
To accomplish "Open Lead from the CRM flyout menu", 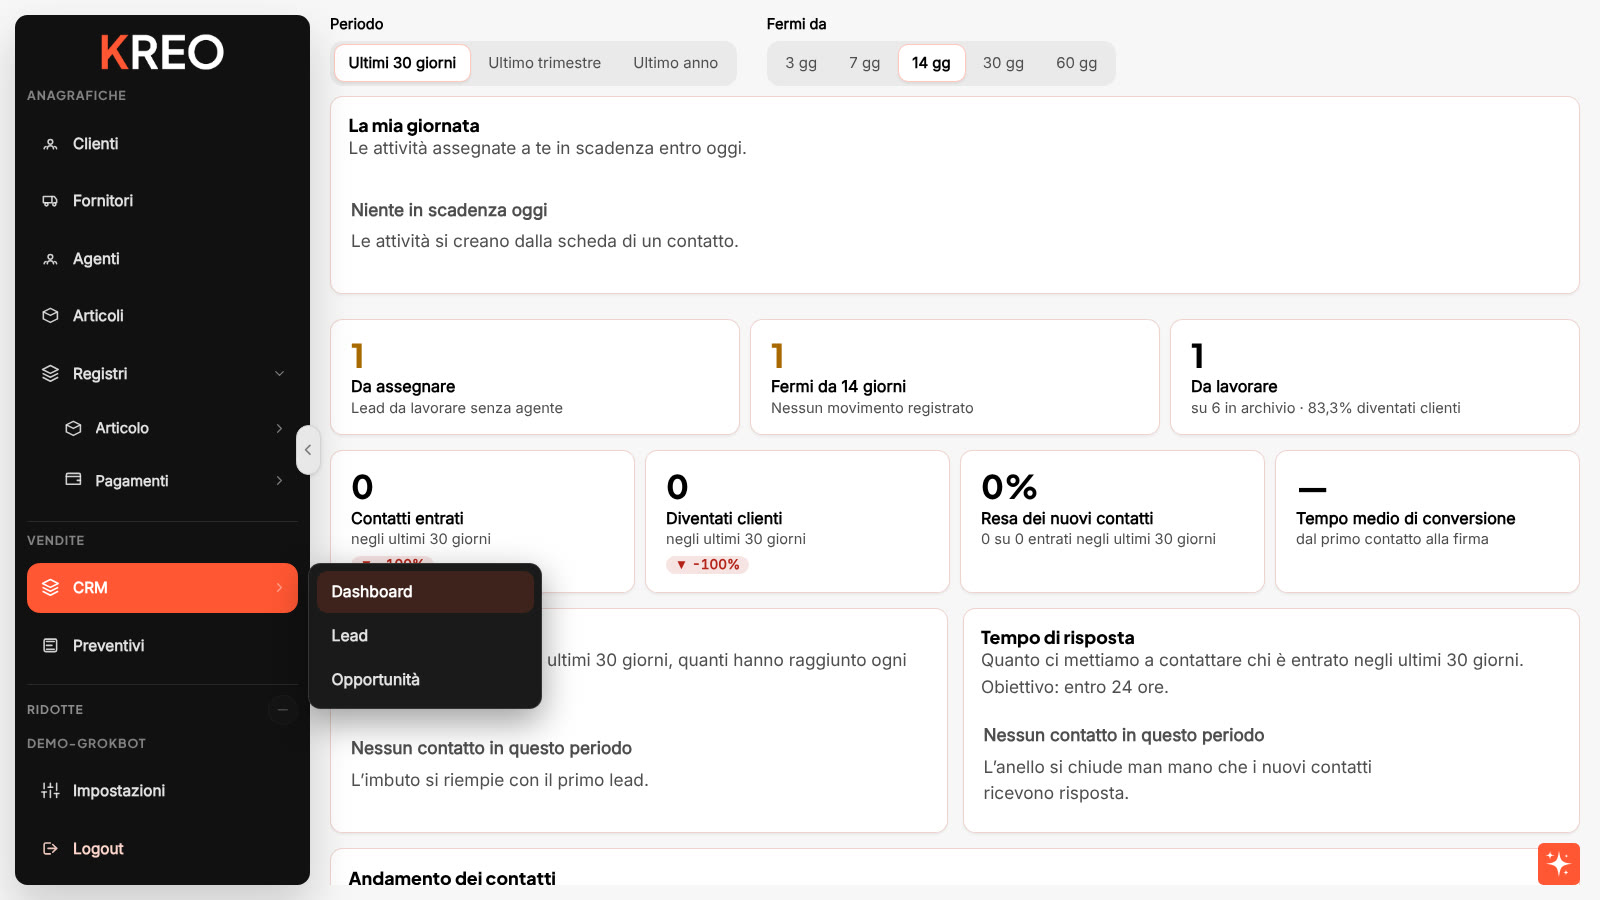I will pos(425,636).
